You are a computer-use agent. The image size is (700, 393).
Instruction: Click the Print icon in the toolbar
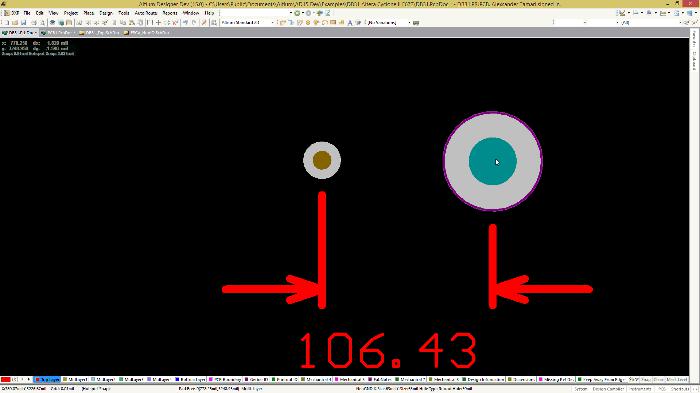[x=33, y=22]
